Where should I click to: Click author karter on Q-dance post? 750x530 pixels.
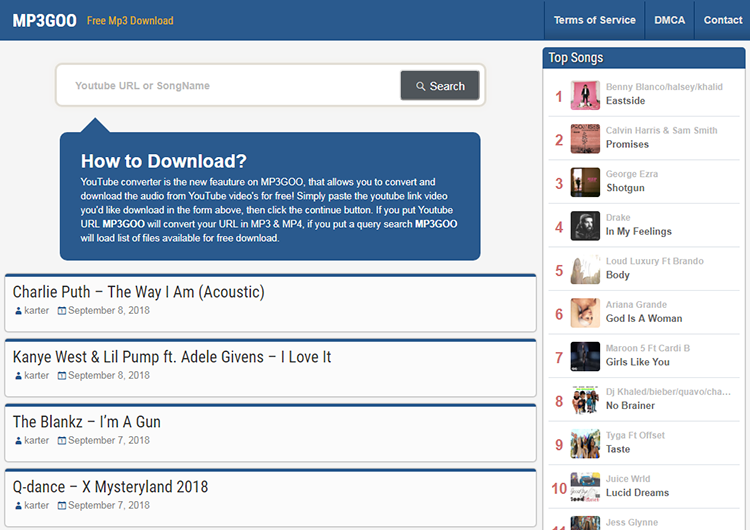tap(37, 506)
